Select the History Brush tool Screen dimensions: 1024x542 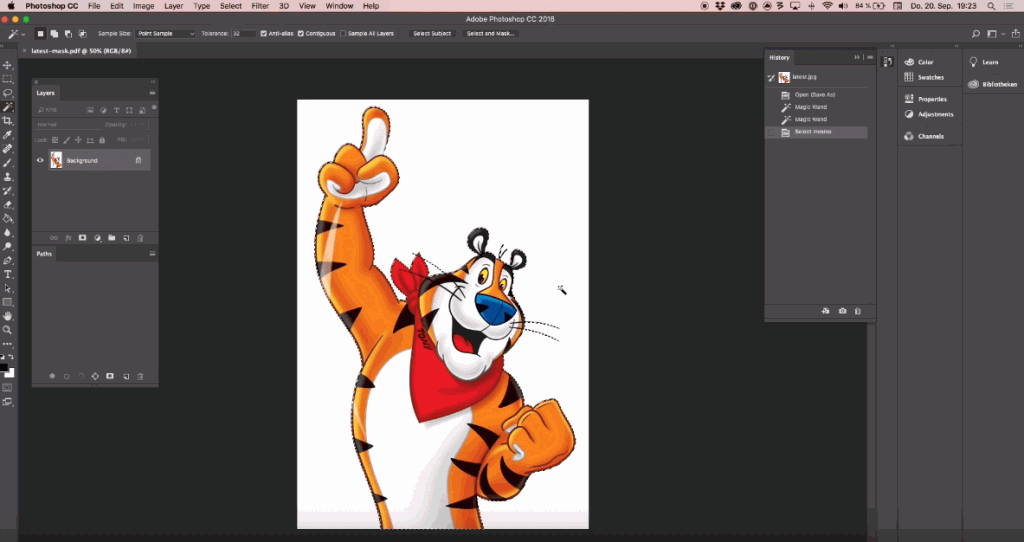point(8,191)
